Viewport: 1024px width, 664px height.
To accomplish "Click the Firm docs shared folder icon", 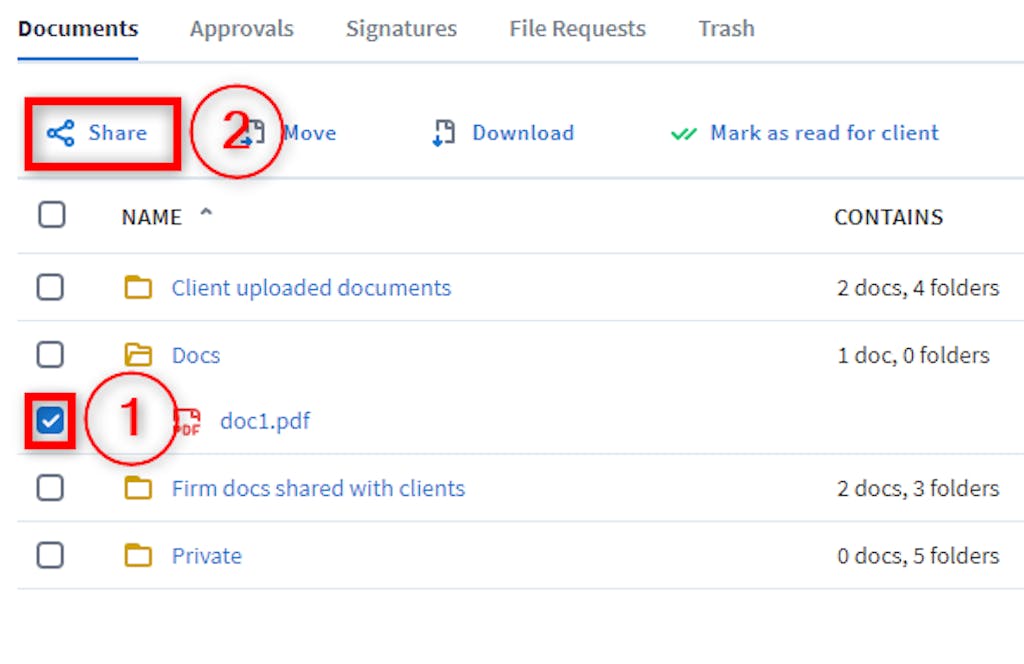I will (138, 488).
